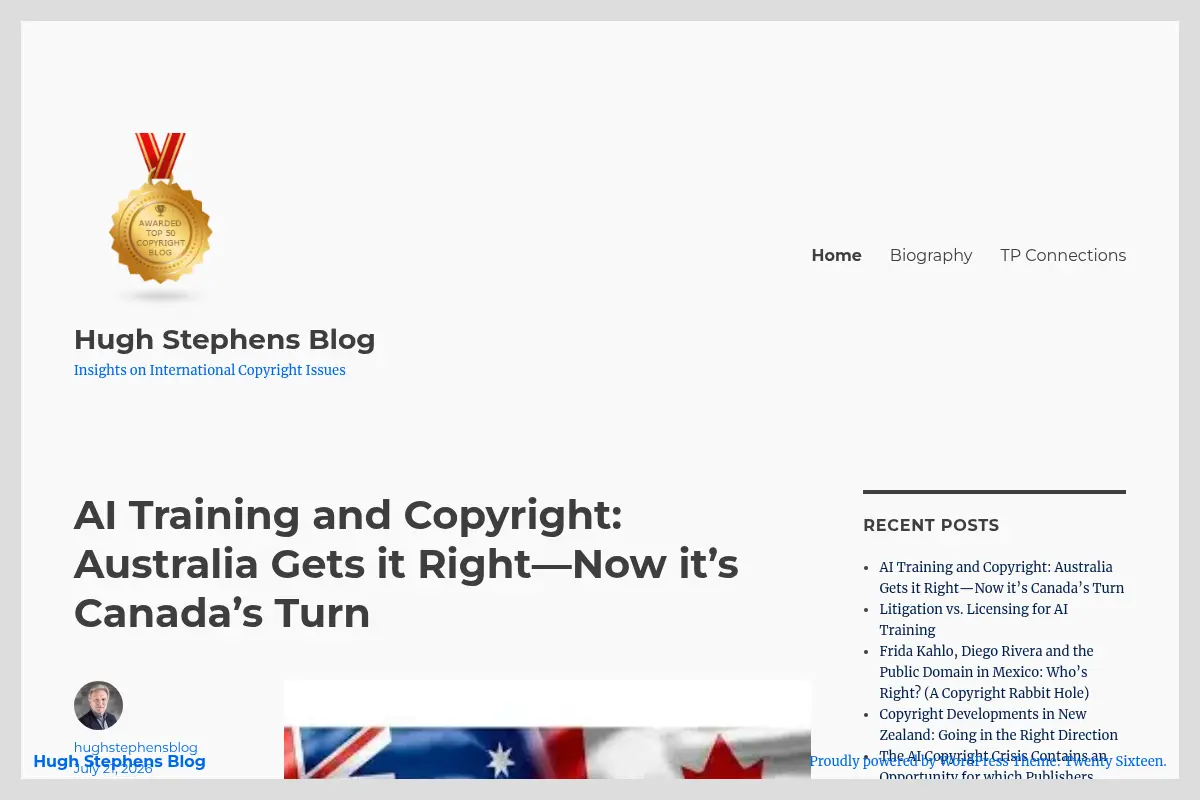Open recent post 'AI Training and Copyright: Australia Gets it Right'
1200x800 pixels.
1001,577
